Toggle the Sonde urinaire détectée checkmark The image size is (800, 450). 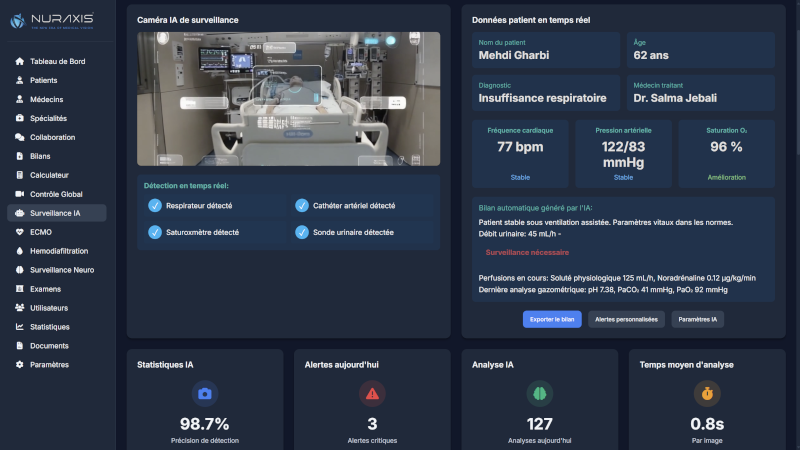tap(302, 232)
